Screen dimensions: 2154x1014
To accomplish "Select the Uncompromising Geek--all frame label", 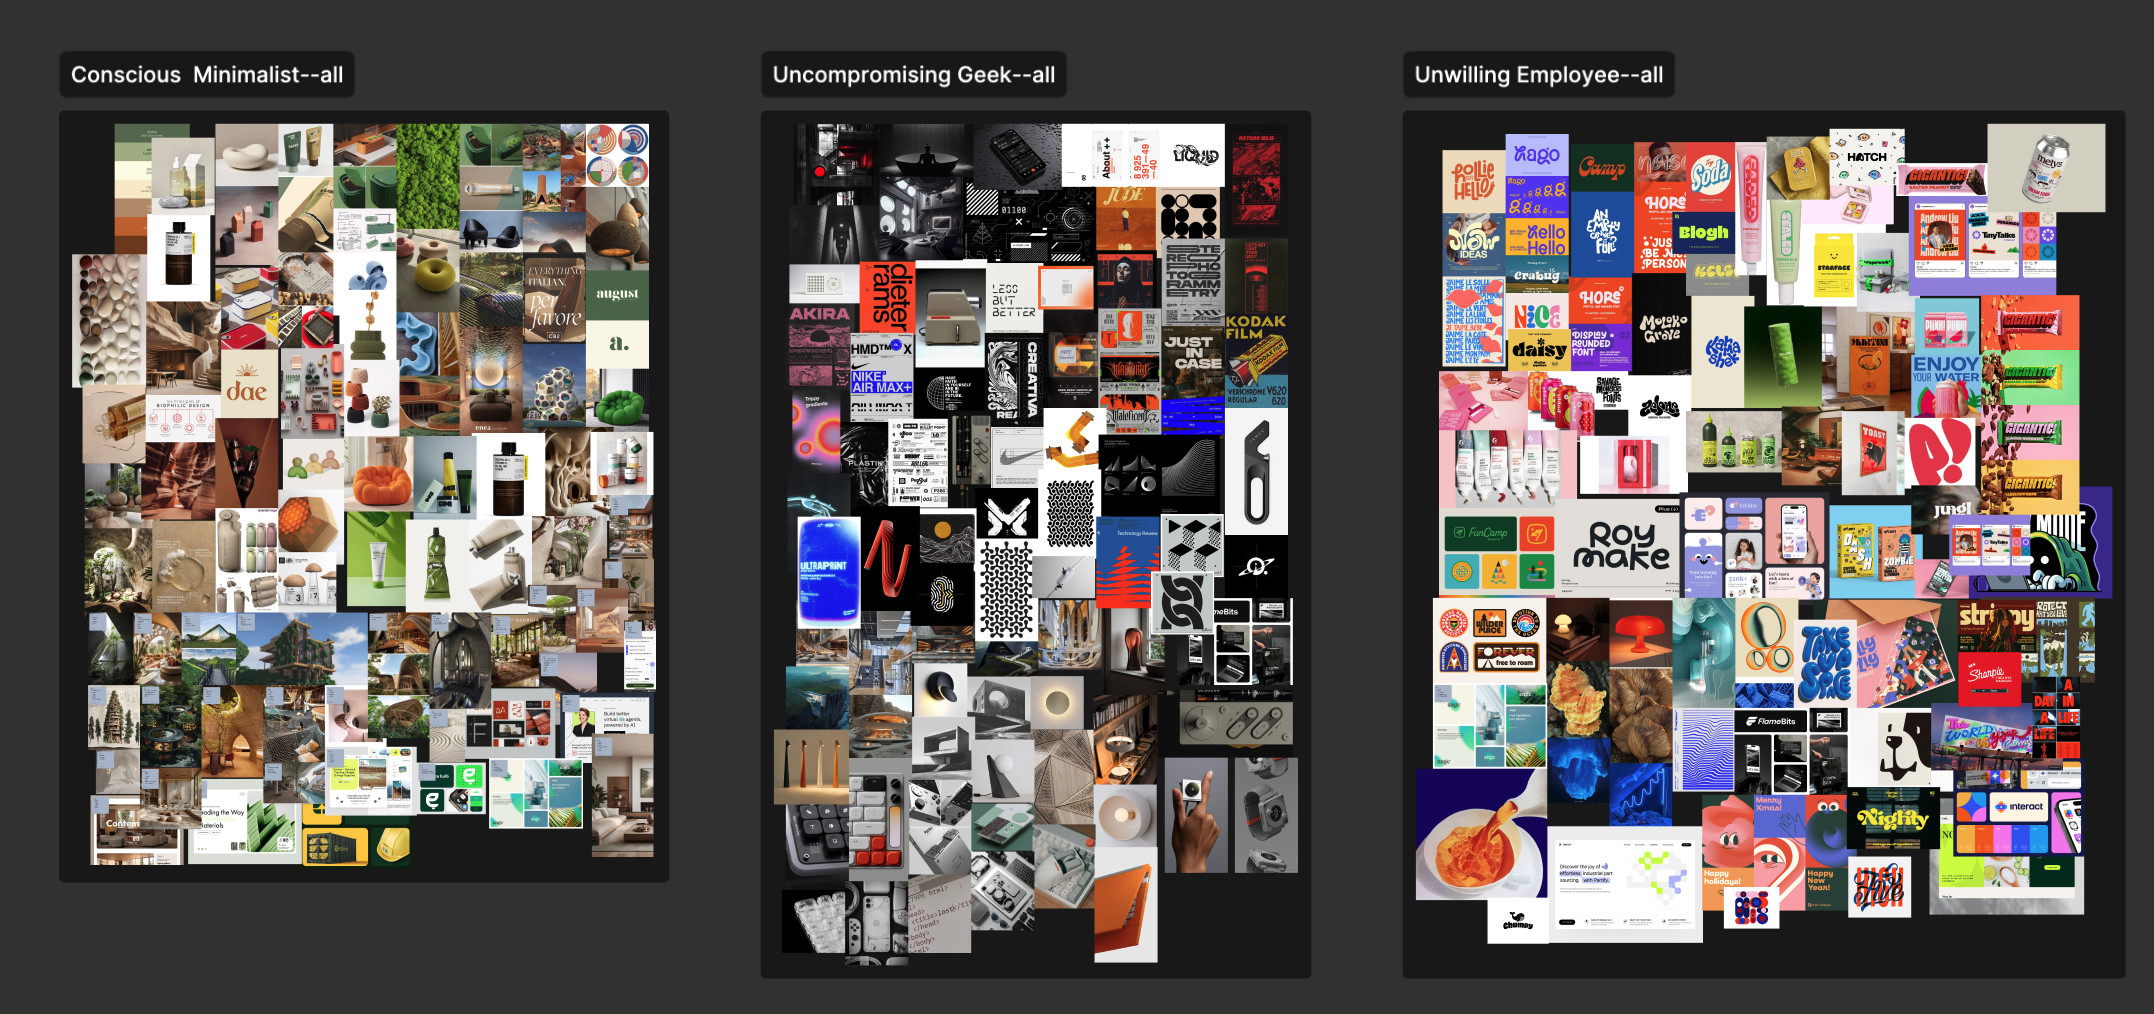I will point(913,75).
